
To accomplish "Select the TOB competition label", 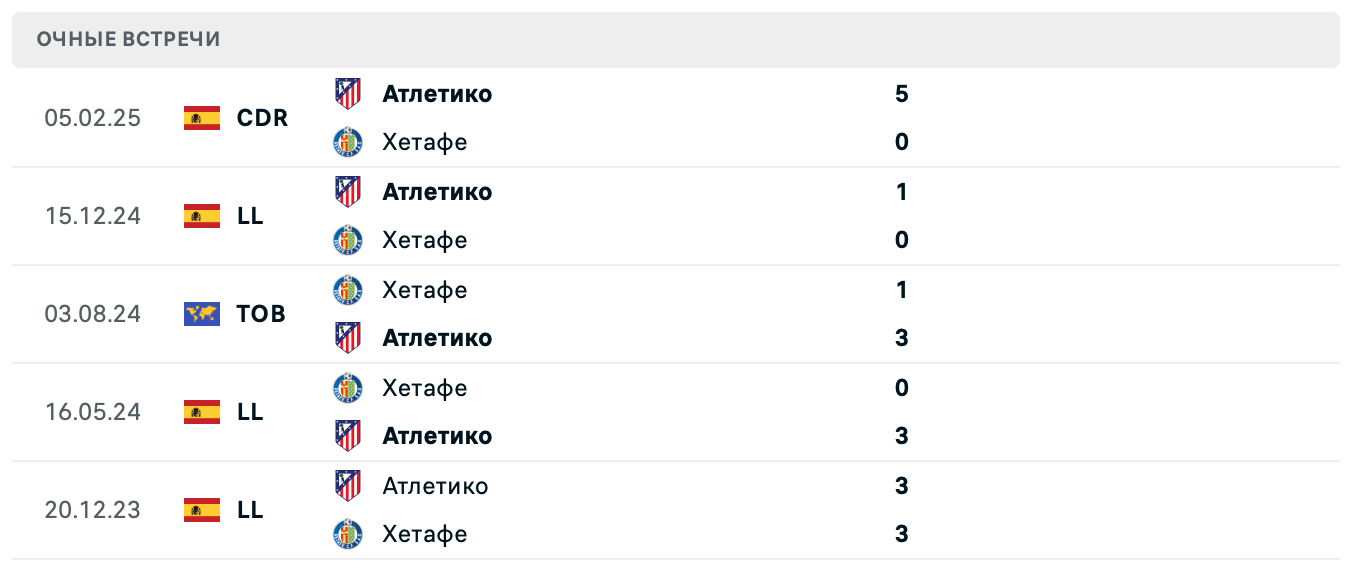I will tap(261, 314).
